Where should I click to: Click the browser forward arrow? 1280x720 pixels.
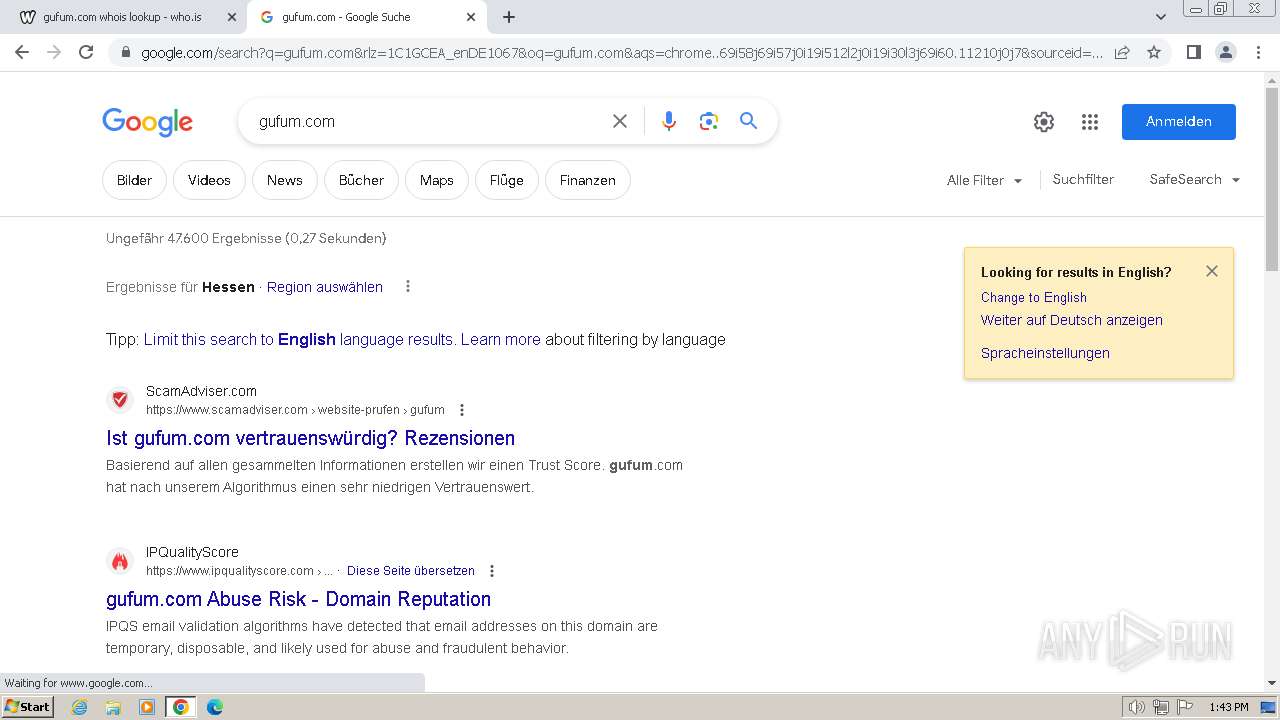pyautogui.click(x=54, y=52)
